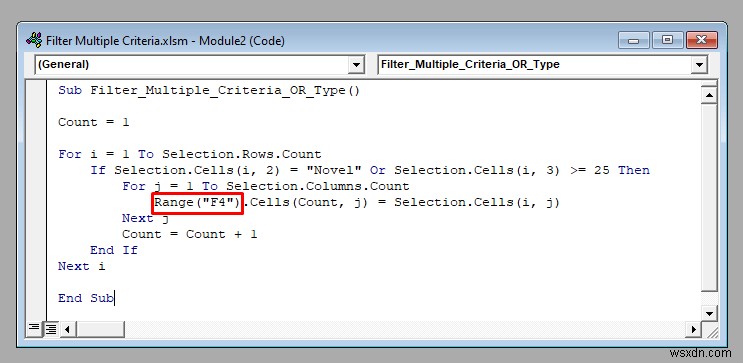Click the "Next j" line
This screenshot has width=743, height=363.
(x=145, y=218)
